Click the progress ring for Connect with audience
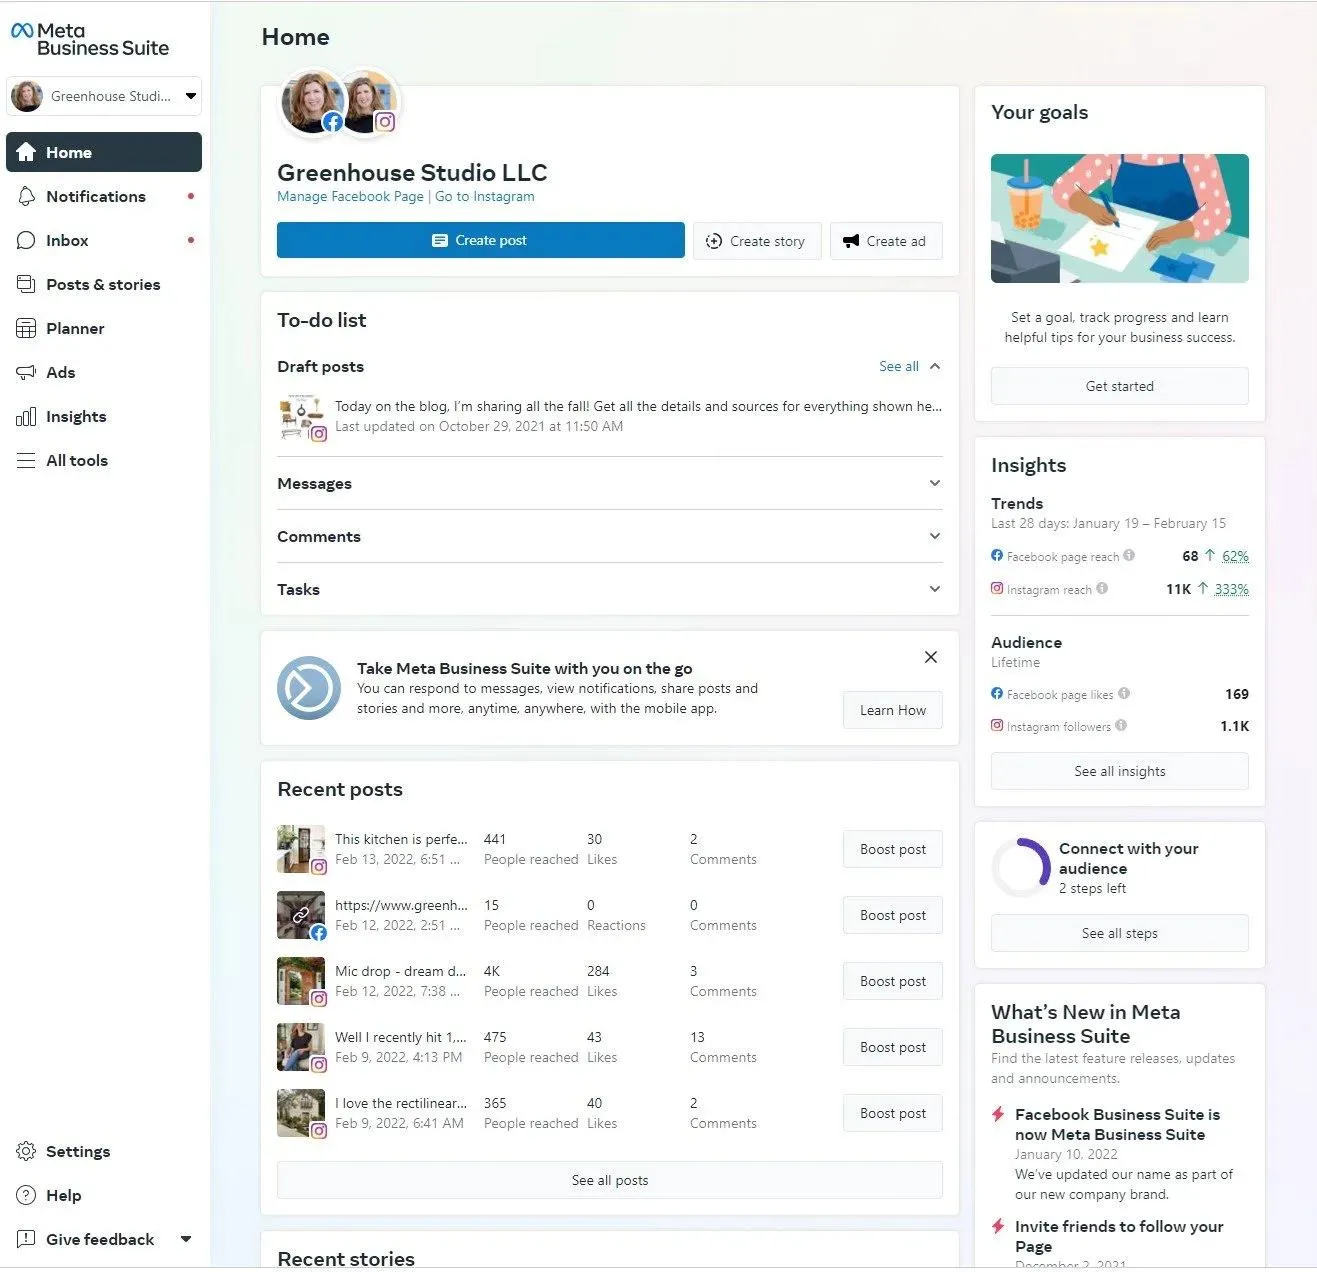Viewport: 1317px width, 1272px height. click(x=1021, y=867)
